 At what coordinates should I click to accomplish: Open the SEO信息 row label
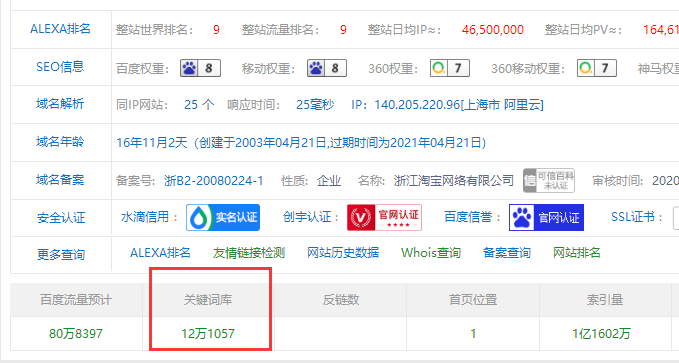(x=60, y=67)
